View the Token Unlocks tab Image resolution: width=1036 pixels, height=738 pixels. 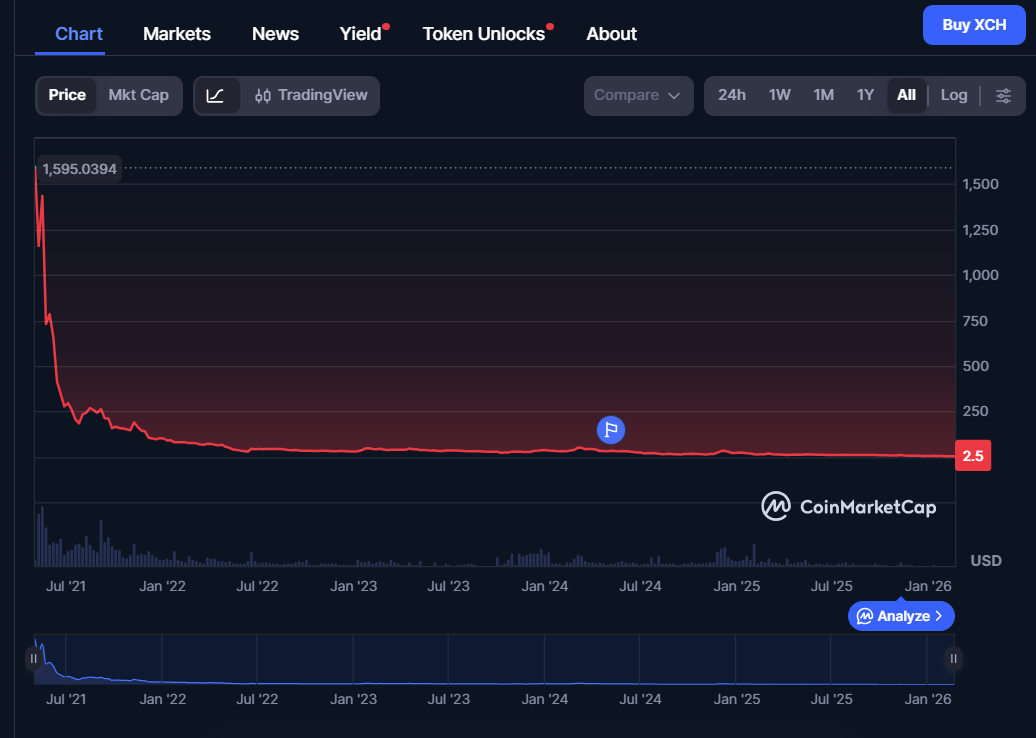tap(484, 33)
